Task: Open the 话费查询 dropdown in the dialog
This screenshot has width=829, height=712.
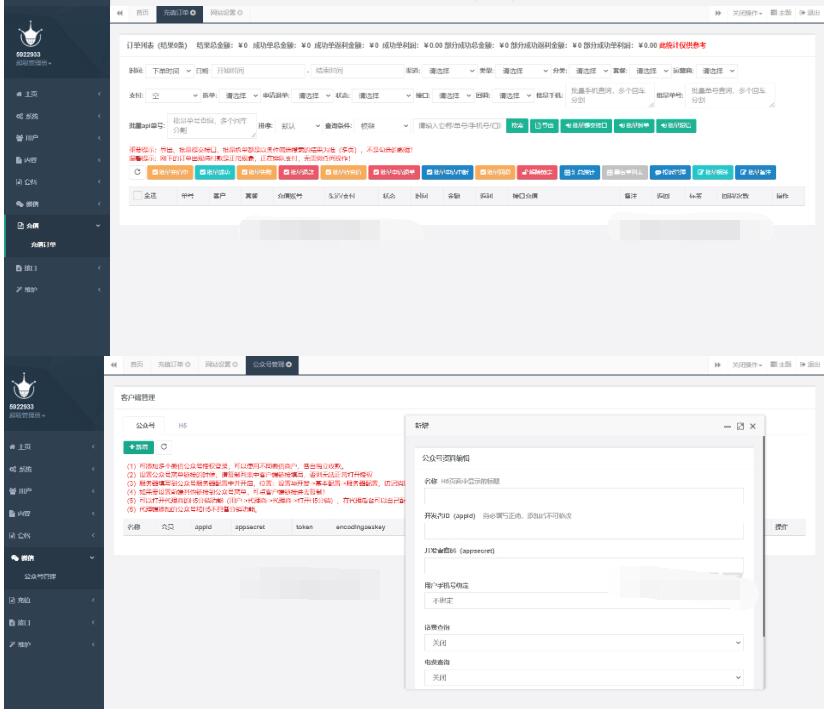Action: [584, 643]
